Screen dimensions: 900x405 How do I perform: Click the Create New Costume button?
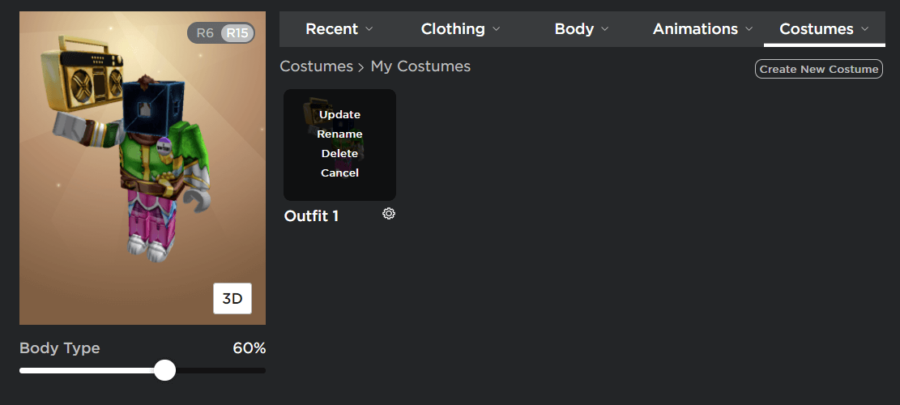tap(818, 69)
